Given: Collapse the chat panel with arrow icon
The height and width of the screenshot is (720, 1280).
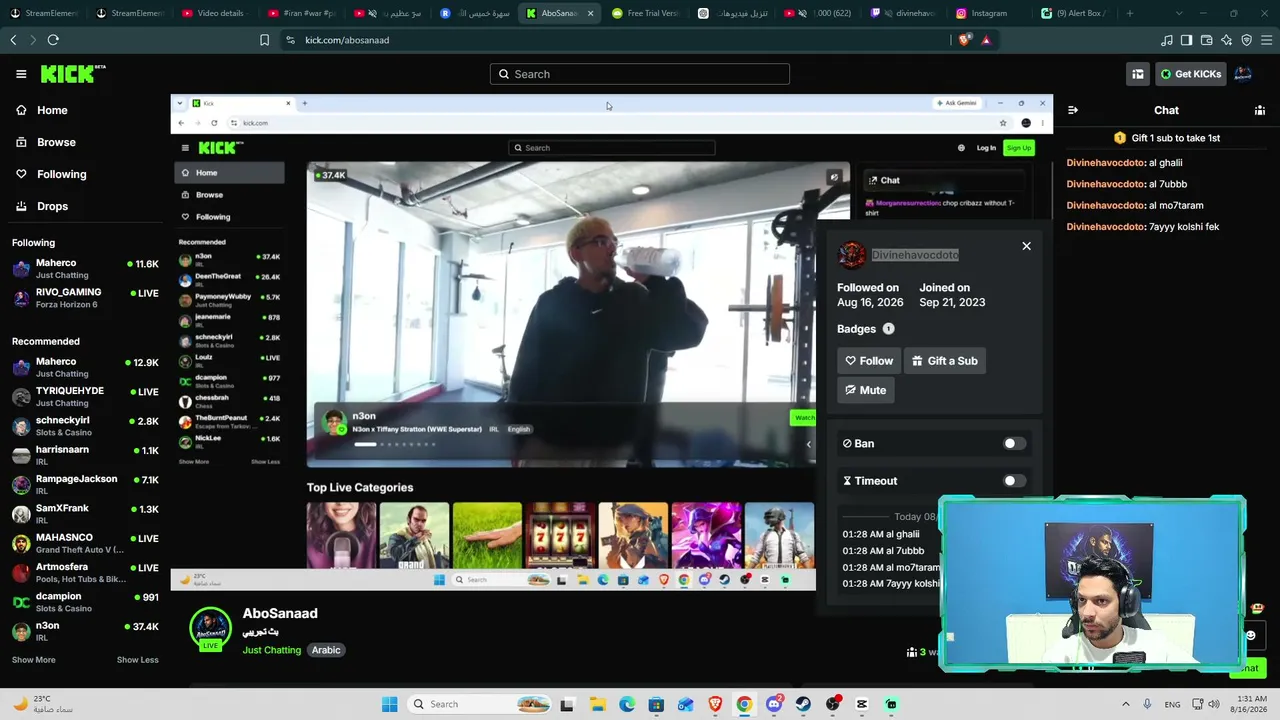Looking at the screenshot, I should [1073, 110].
